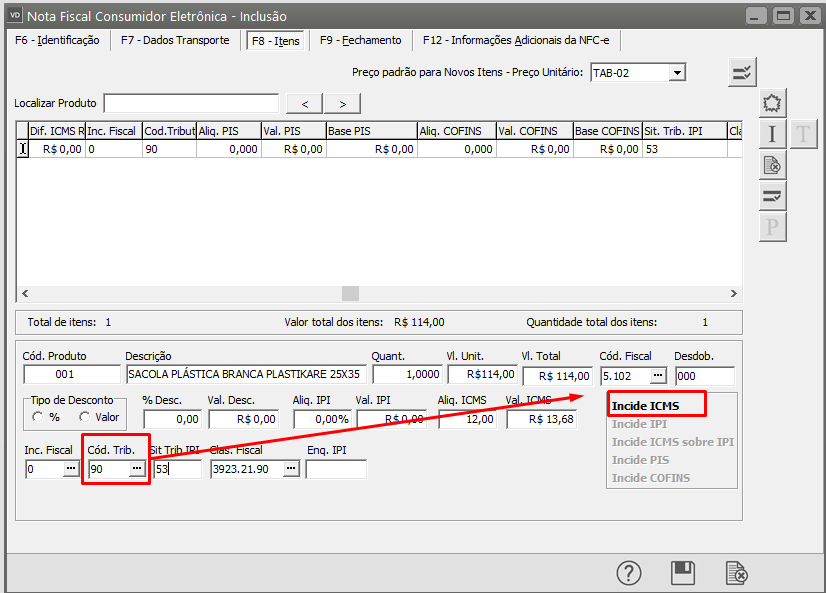This screenshot has height=593, width=826.
Task: Click the checklist icon beside the TAB-02 dropdown
Action: [742, 72]
